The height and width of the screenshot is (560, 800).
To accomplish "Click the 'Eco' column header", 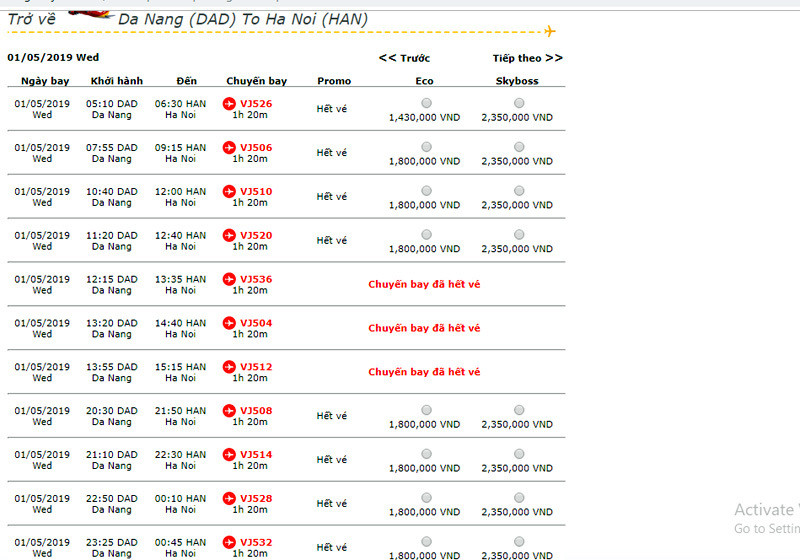I will tap(424, 81).
